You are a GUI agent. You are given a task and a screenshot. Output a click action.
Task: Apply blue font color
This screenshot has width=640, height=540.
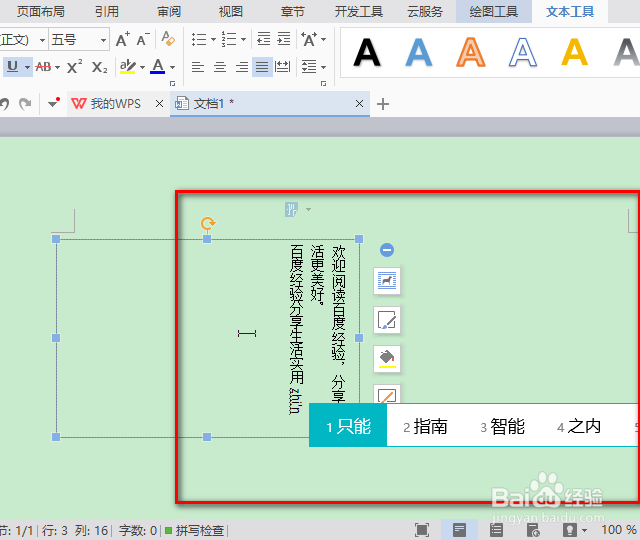coord(158,67)
